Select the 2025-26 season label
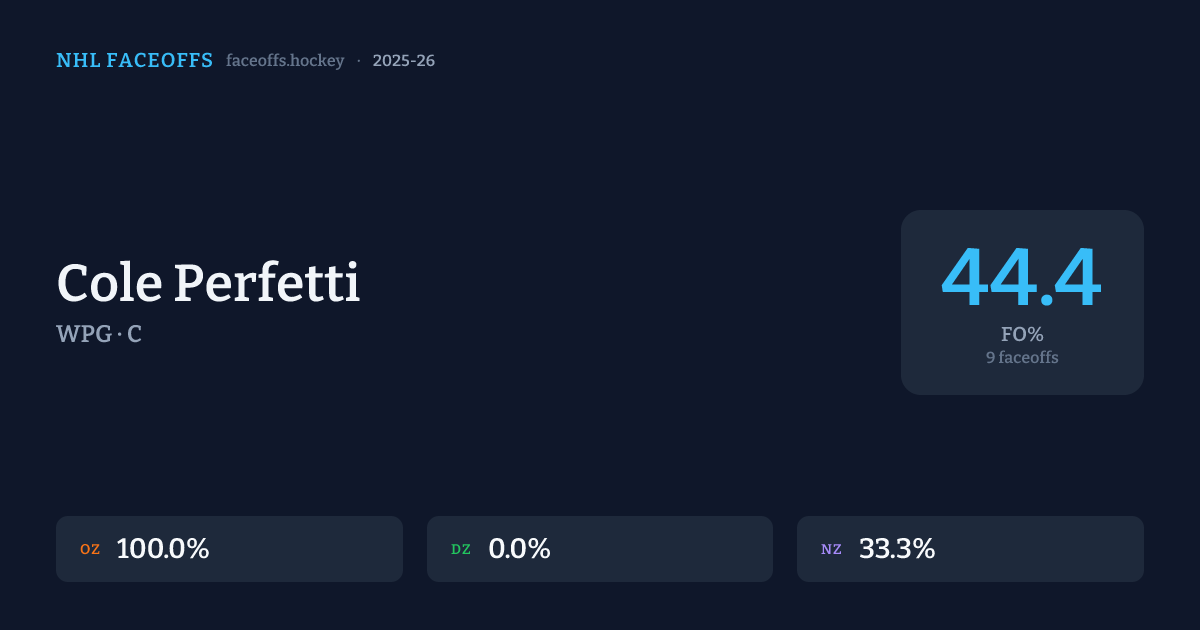The height and width of the screenshot is (630, 1200). [x=403, y=61]
